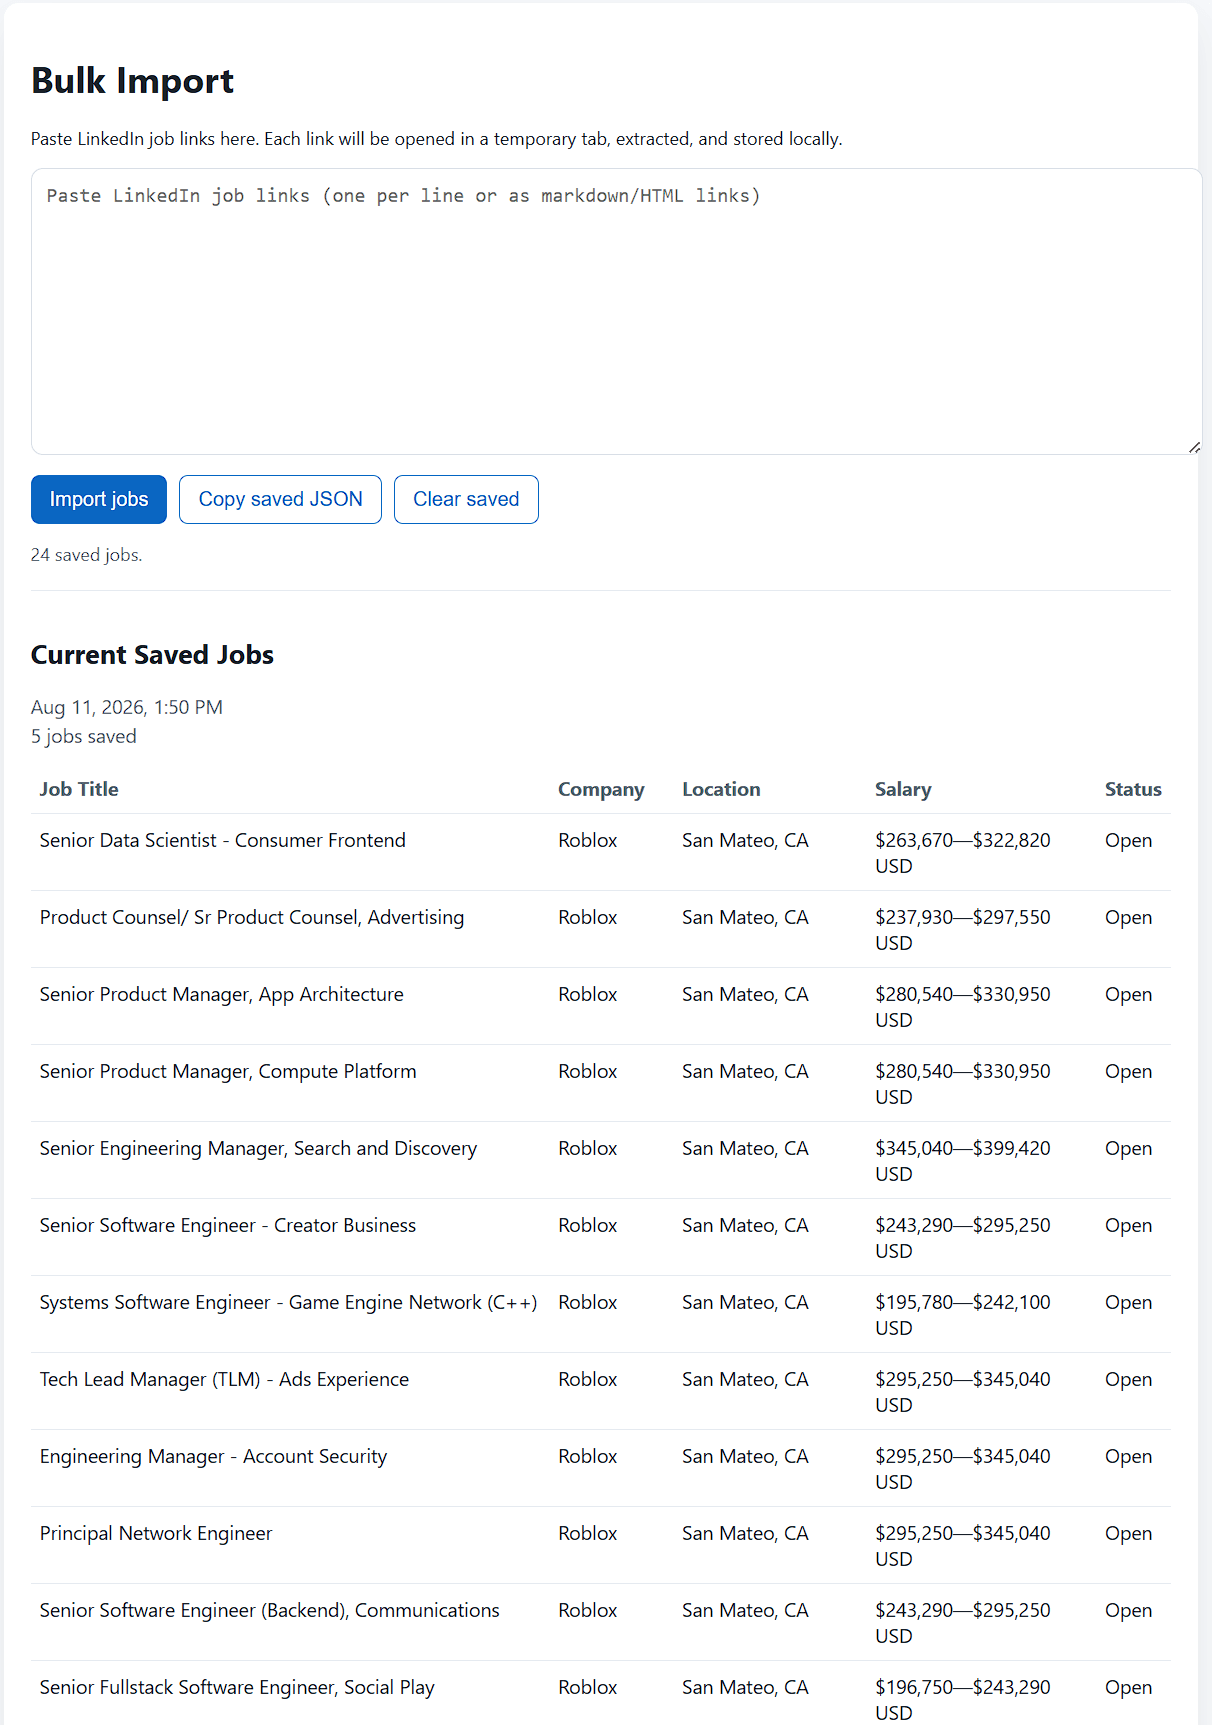Click salary $195,780—$242,100 USD
Image resolution: width=1212 pixels, height=1725 pixels.
click(x=963, y=1315)
